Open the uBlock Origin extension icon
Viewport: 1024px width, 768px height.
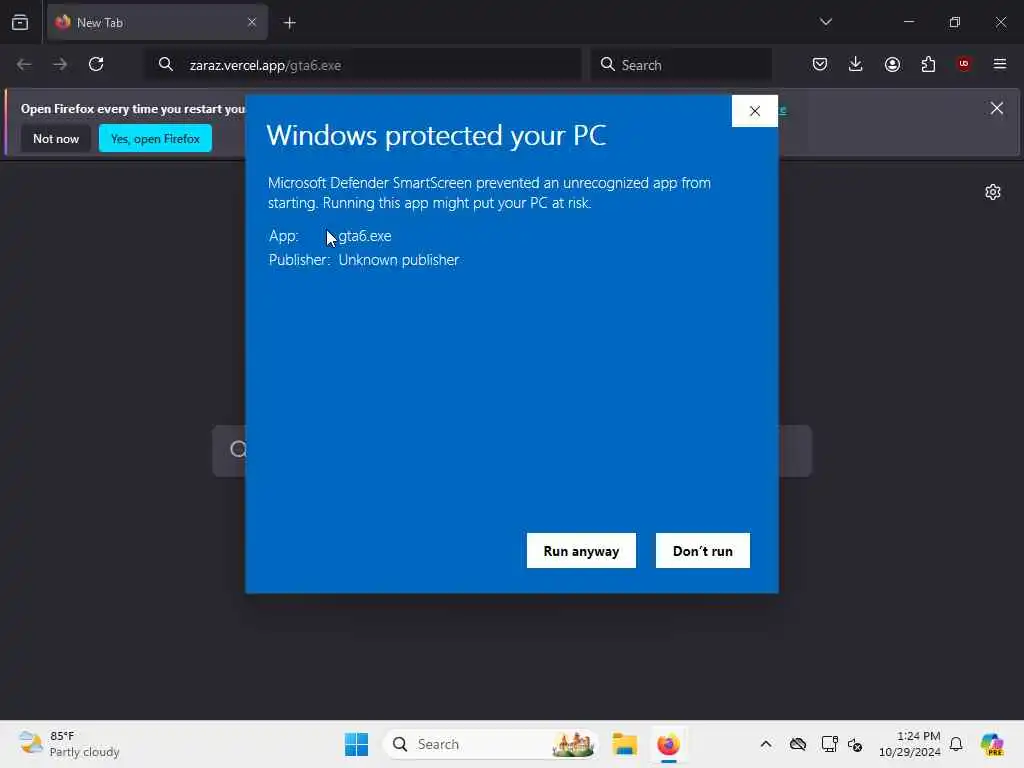(x=964, y=63)
